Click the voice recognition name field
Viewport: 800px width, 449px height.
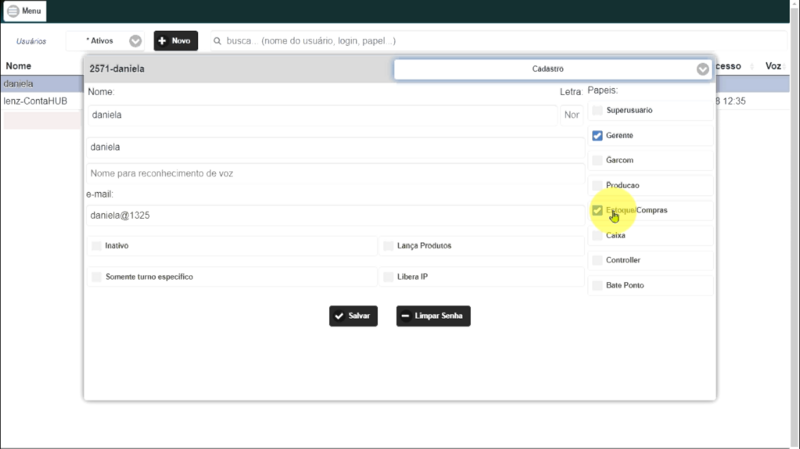[x=335, y=173]
